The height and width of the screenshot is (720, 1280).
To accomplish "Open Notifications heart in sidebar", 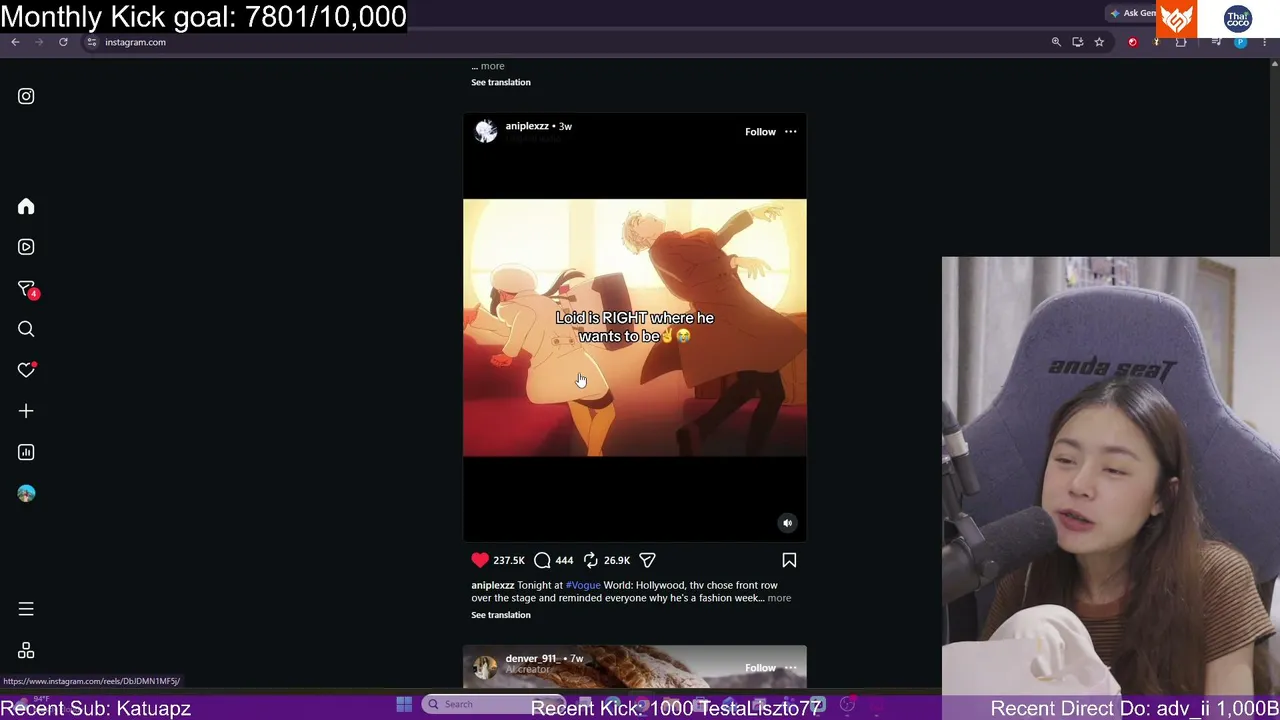I will tap(27, 370).
